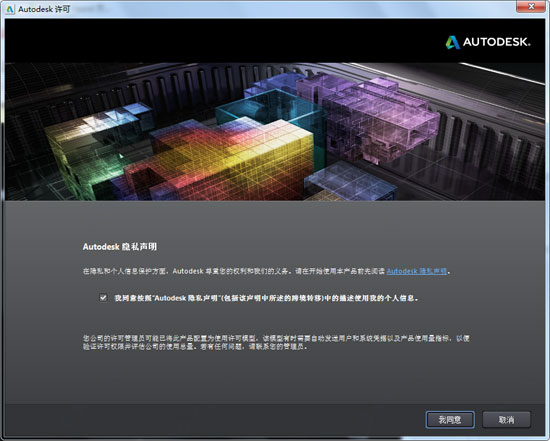Open the Autodesk 隐私声明 hyperlink
Viewport: 550px width, 441px height.
tap(417, 271)
